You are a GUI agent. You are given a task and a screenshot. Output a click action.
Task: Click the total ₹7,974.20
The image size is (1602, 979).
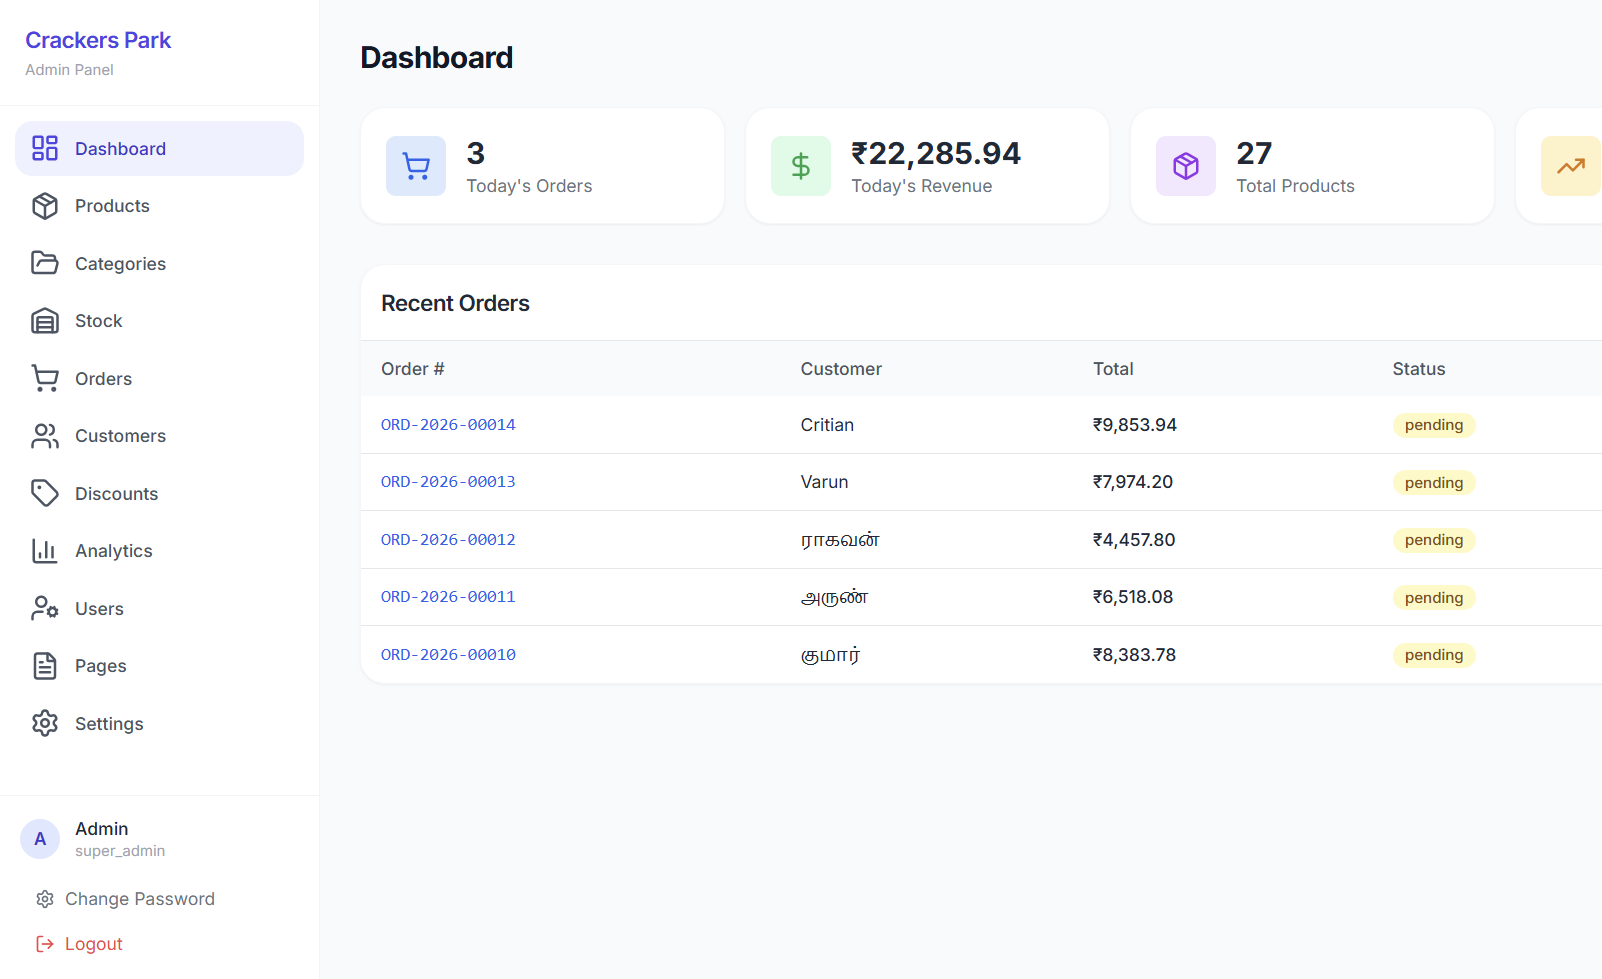pyautogui.click(x=1133, y=482)
